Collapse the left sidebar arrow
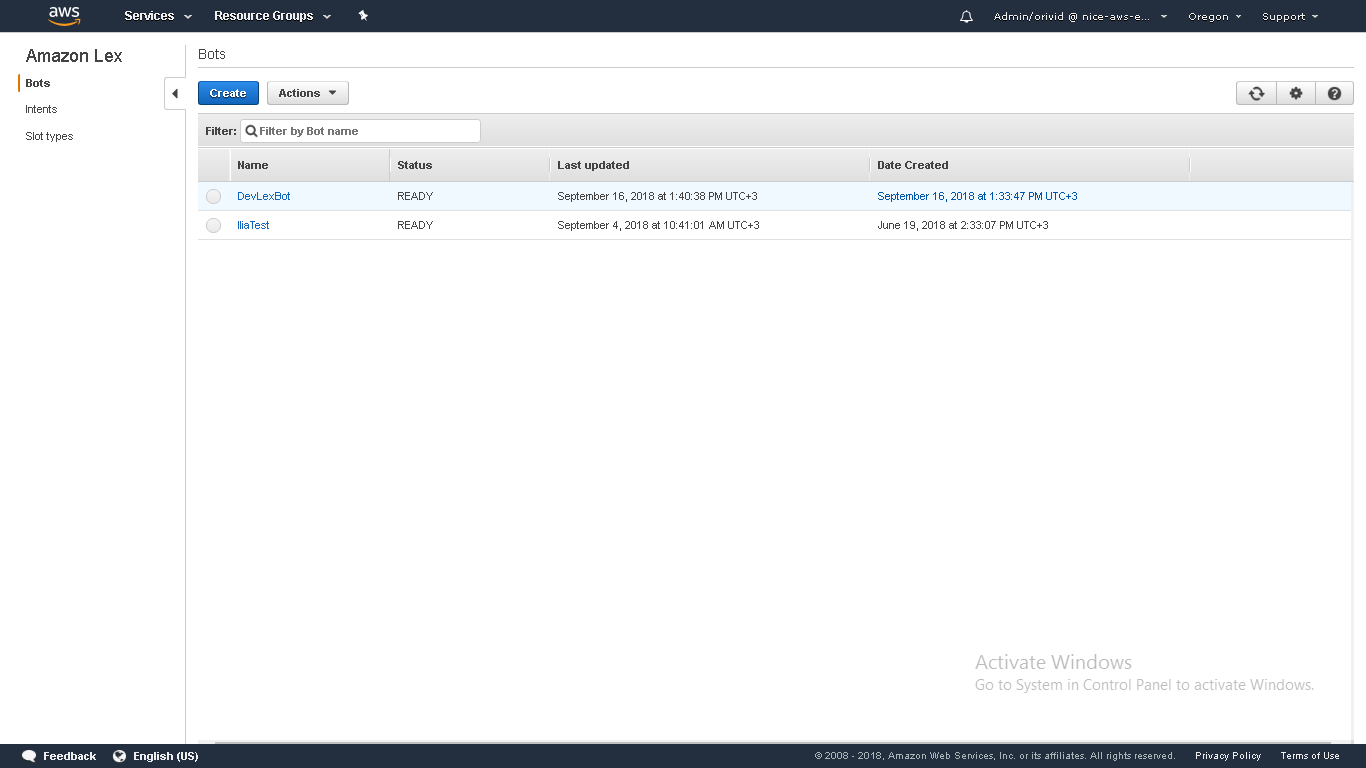The image size is (1366, 768). pyautogui.click(x=175, y=94)
